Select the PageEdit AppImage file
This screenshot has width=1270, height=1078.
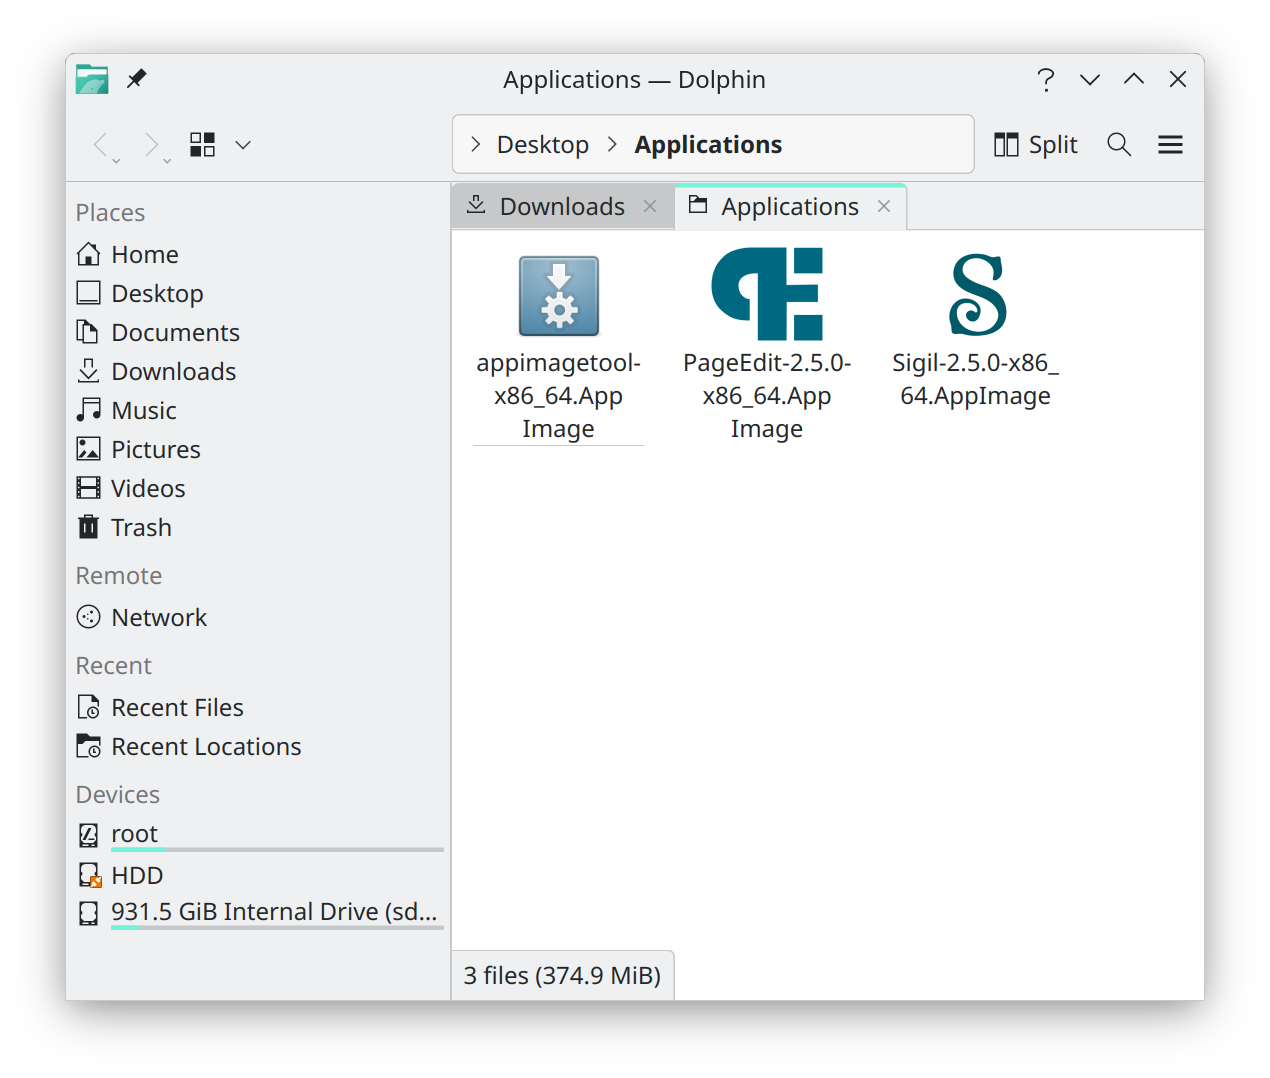(x=767, y=295)
